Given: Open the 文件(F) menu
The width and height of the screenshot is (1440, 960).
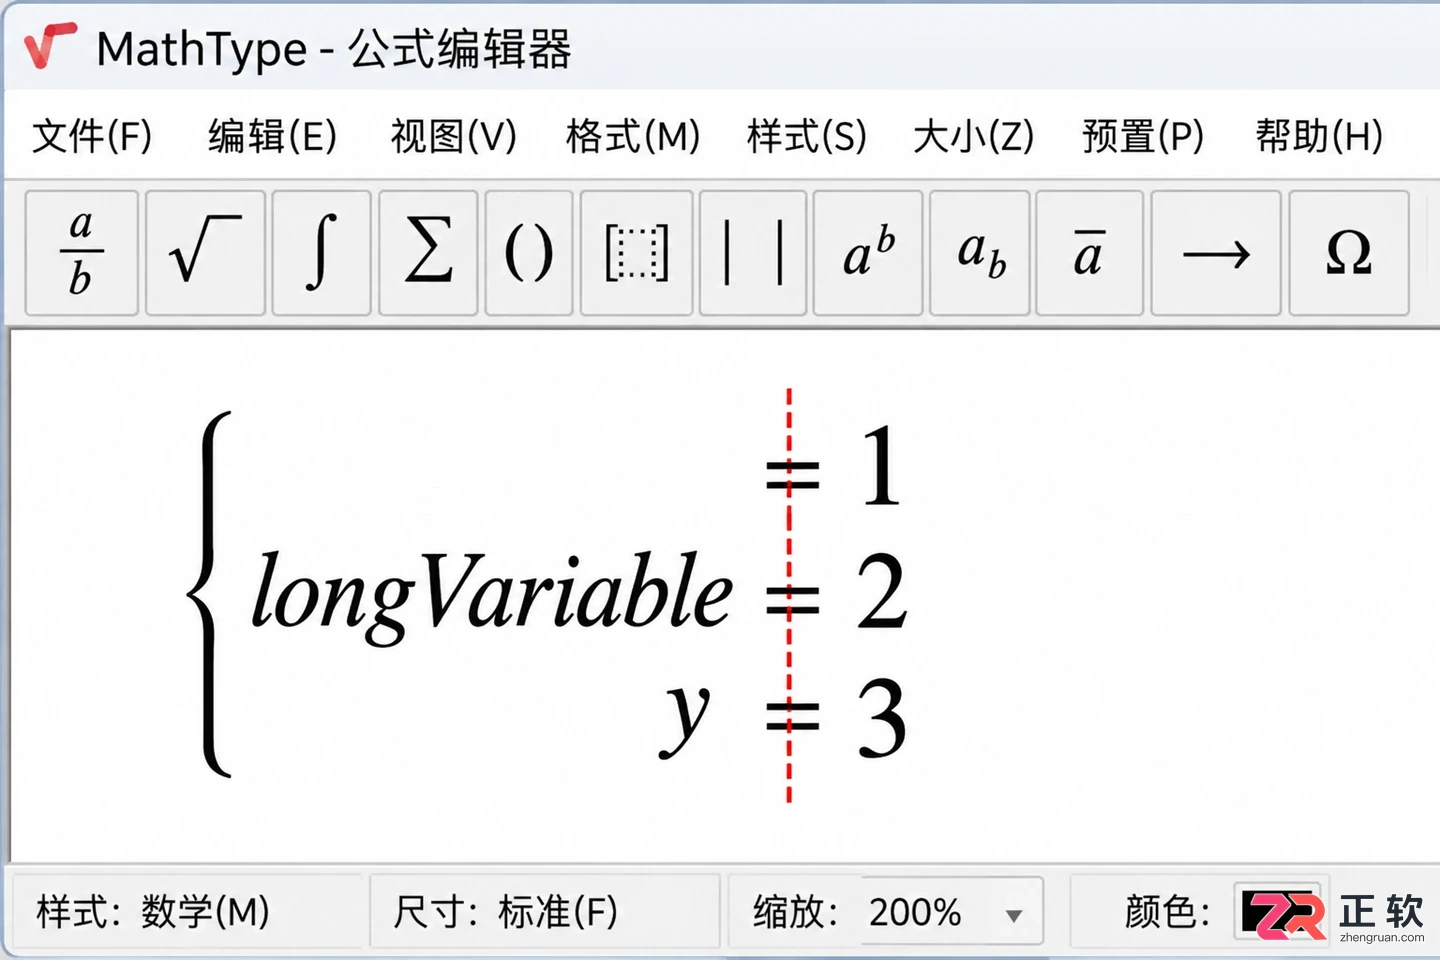Looking at the screenshot, I should (x=92, y=136).
